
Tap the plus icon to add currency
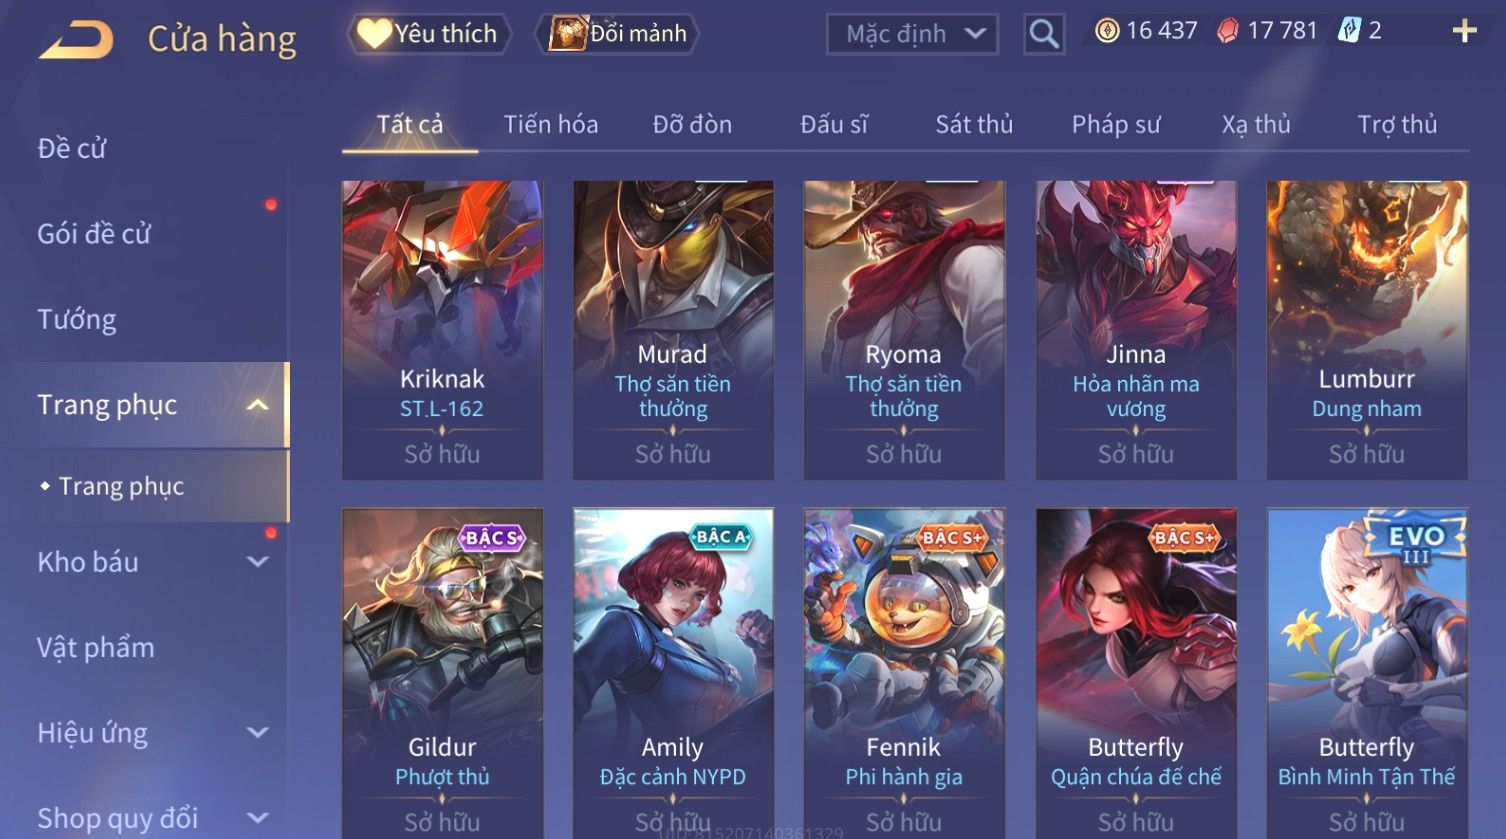(1464, 32)
